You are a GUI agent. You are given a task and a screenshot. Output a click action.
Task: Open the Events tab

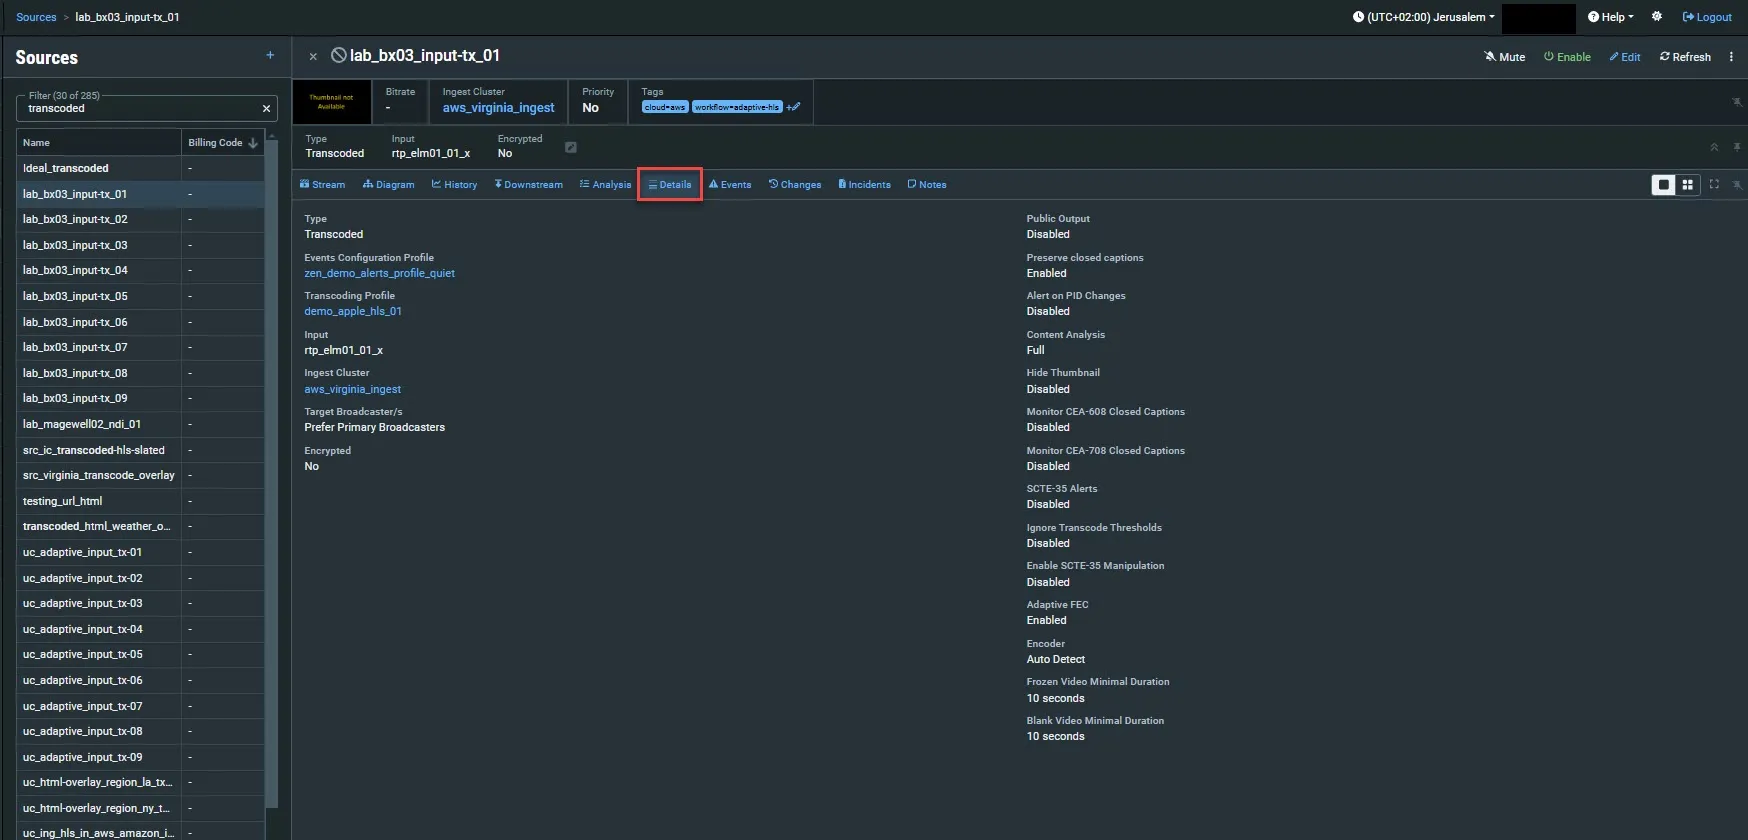[730, 185]
